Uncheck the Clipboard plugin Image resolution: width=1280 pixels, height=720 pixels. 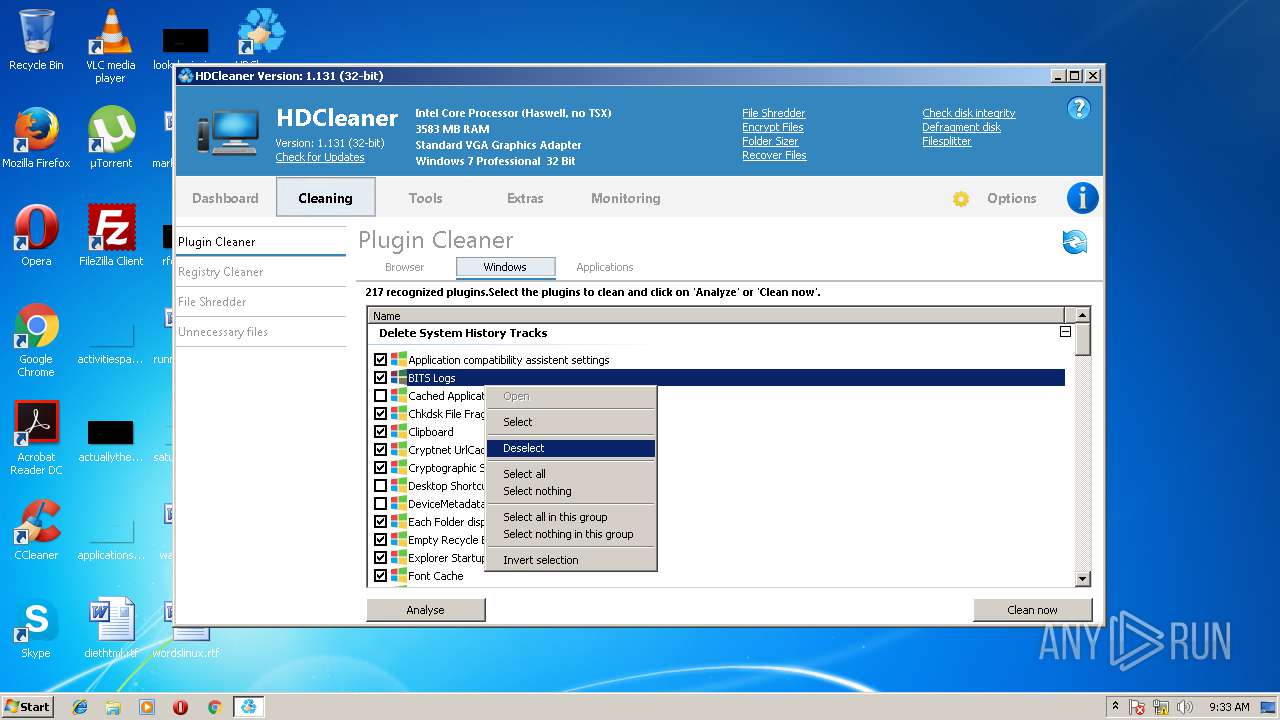pos(380,432)
